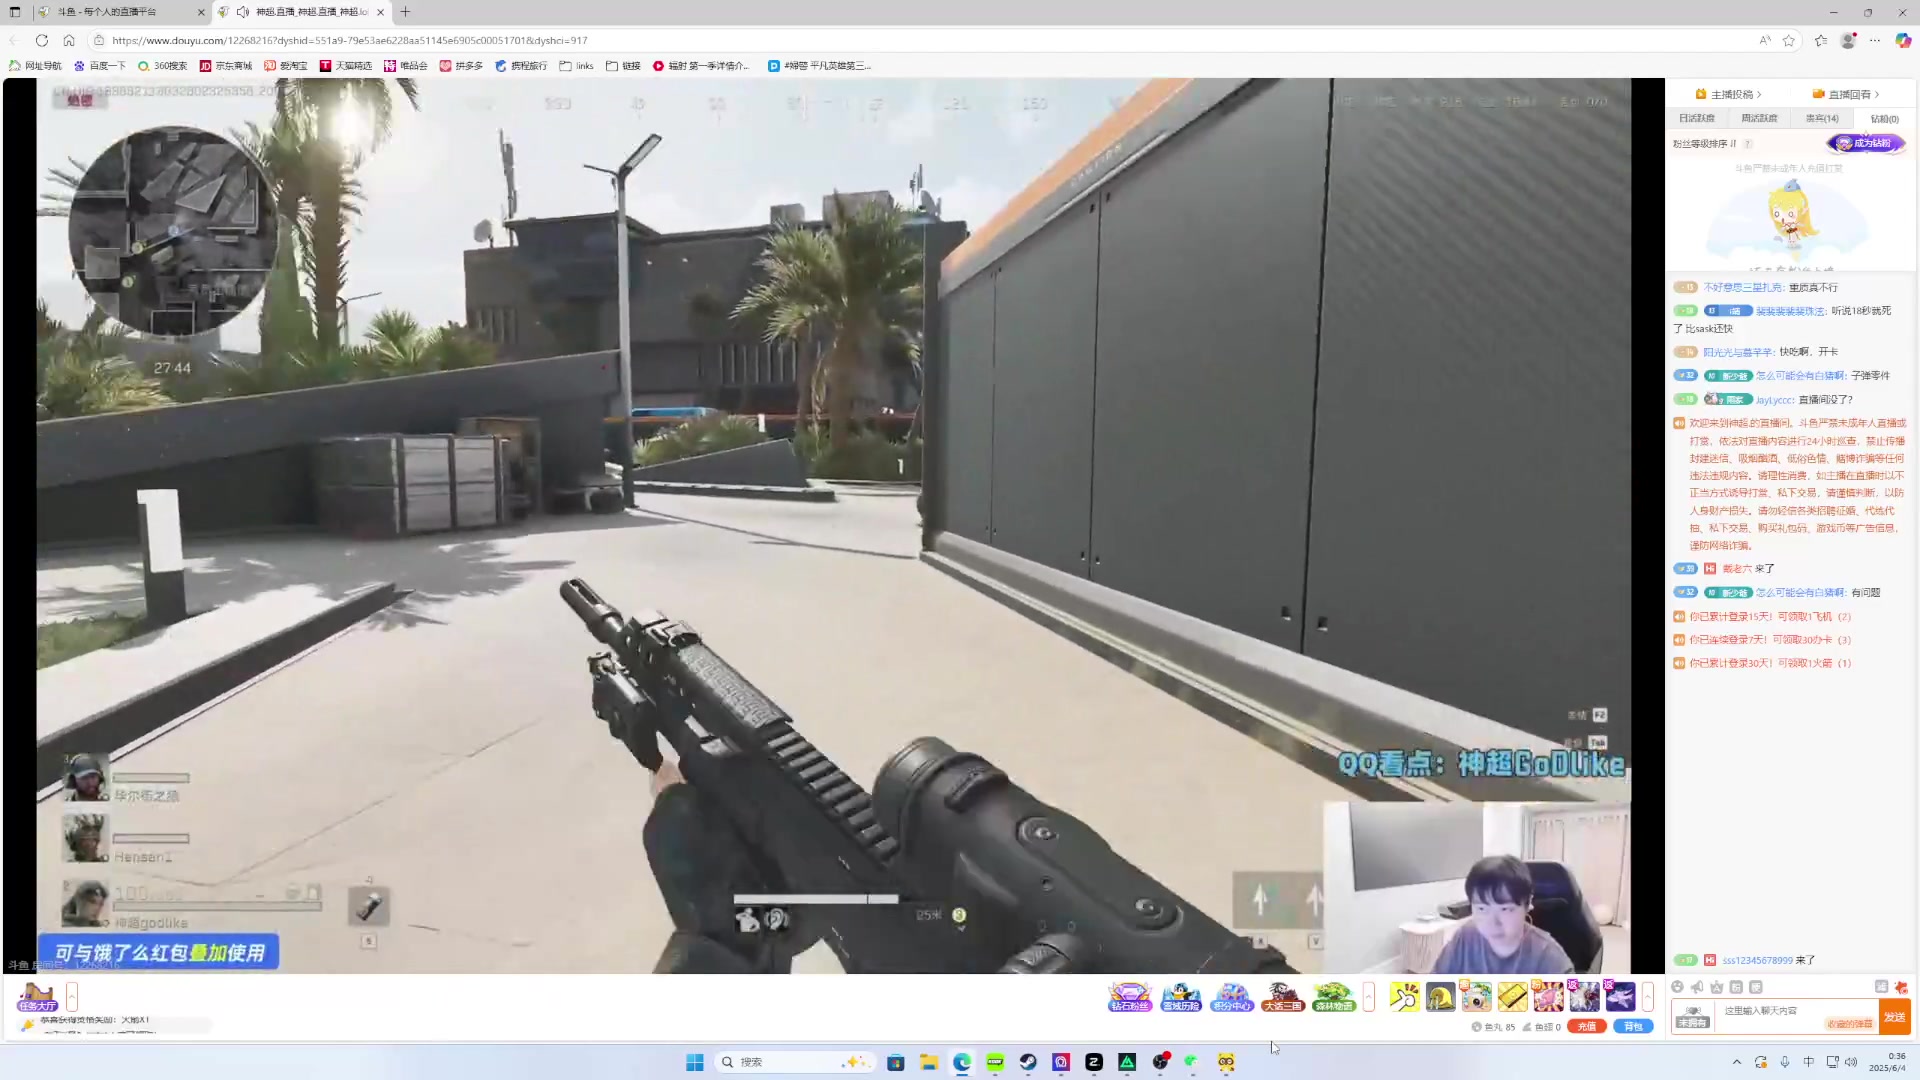1920x1080 pixels.
Task: Send the golden bell gift
Action: click(x=1440, y=997)
